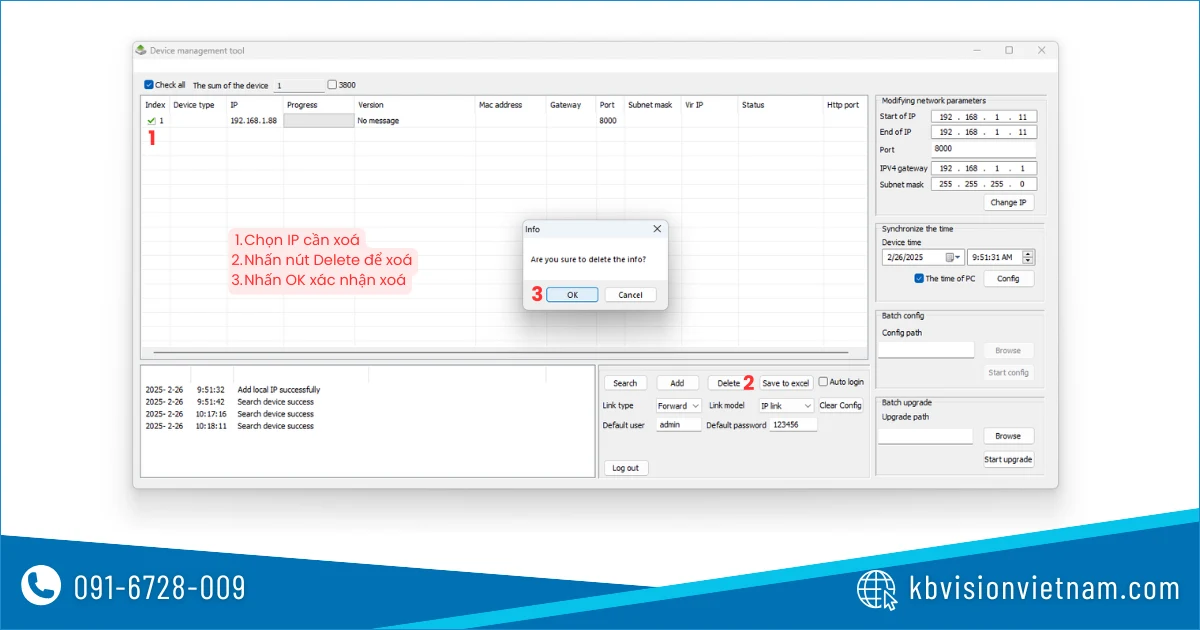The image size is (1200, 630).
Task: Close the Info dialog with the X
Action: 657,229
